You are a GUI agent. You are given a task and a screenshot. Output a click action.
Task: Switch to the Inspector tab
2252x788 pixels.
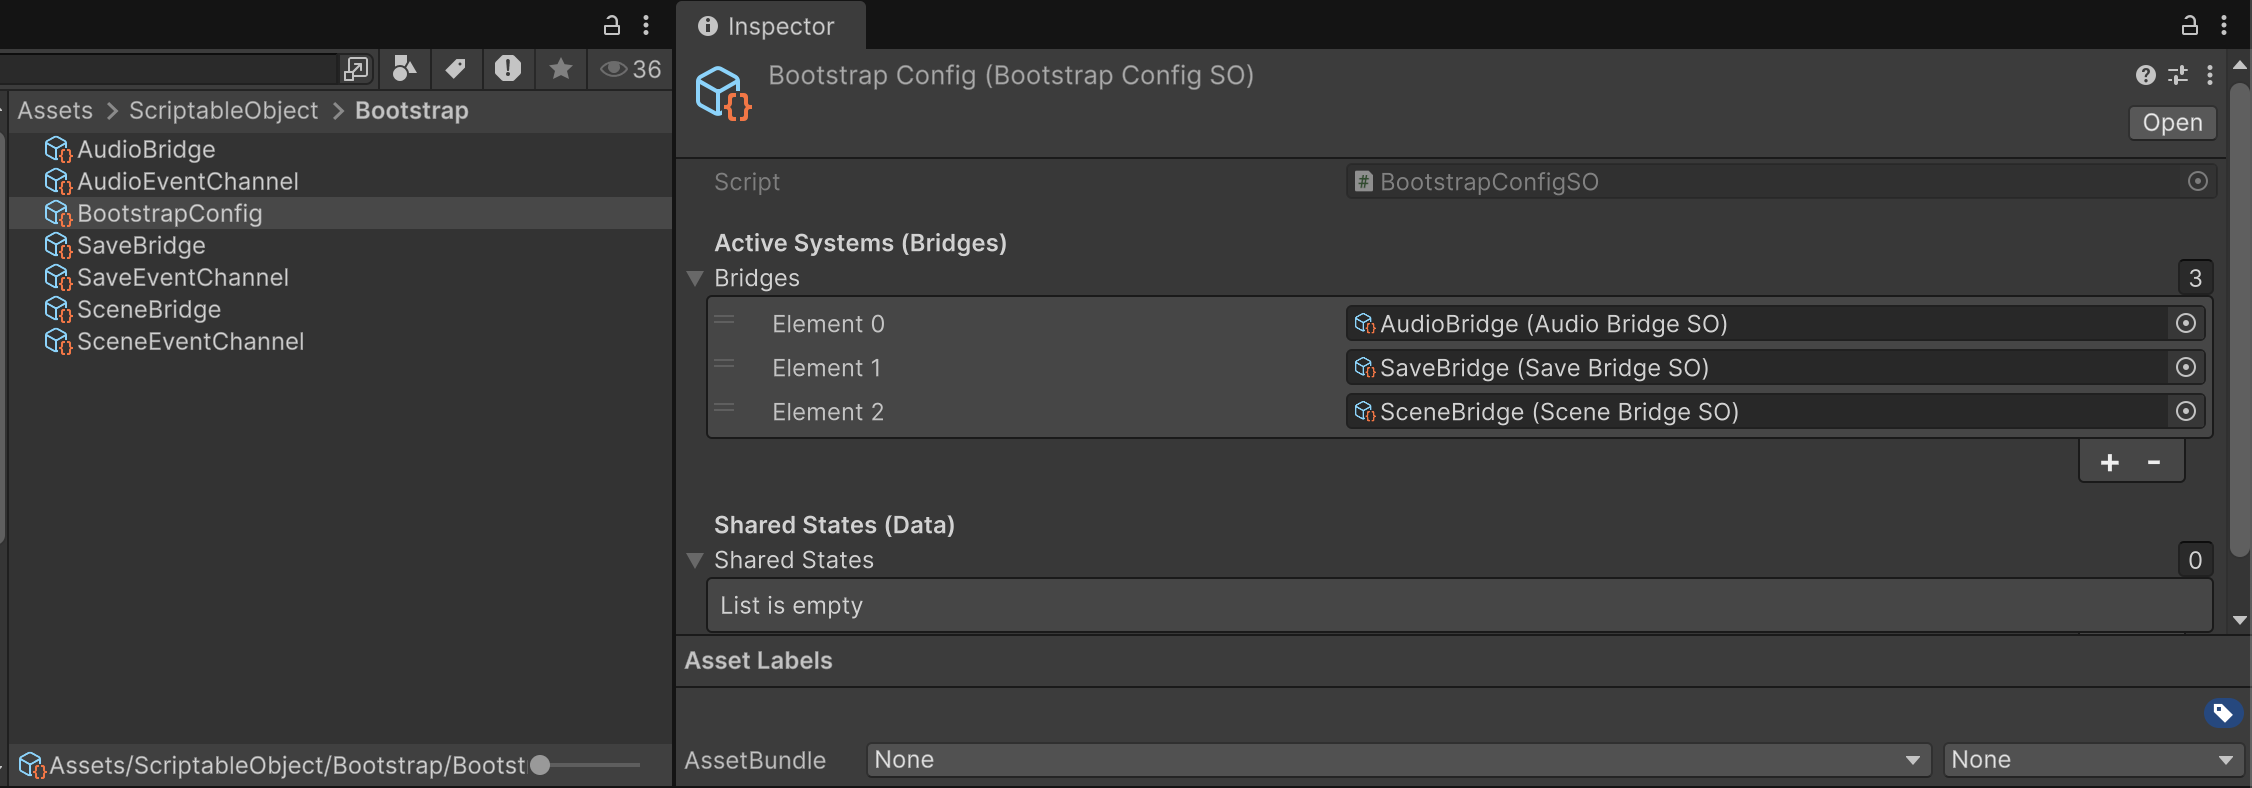pyautogui.click(x=768, y=26)
